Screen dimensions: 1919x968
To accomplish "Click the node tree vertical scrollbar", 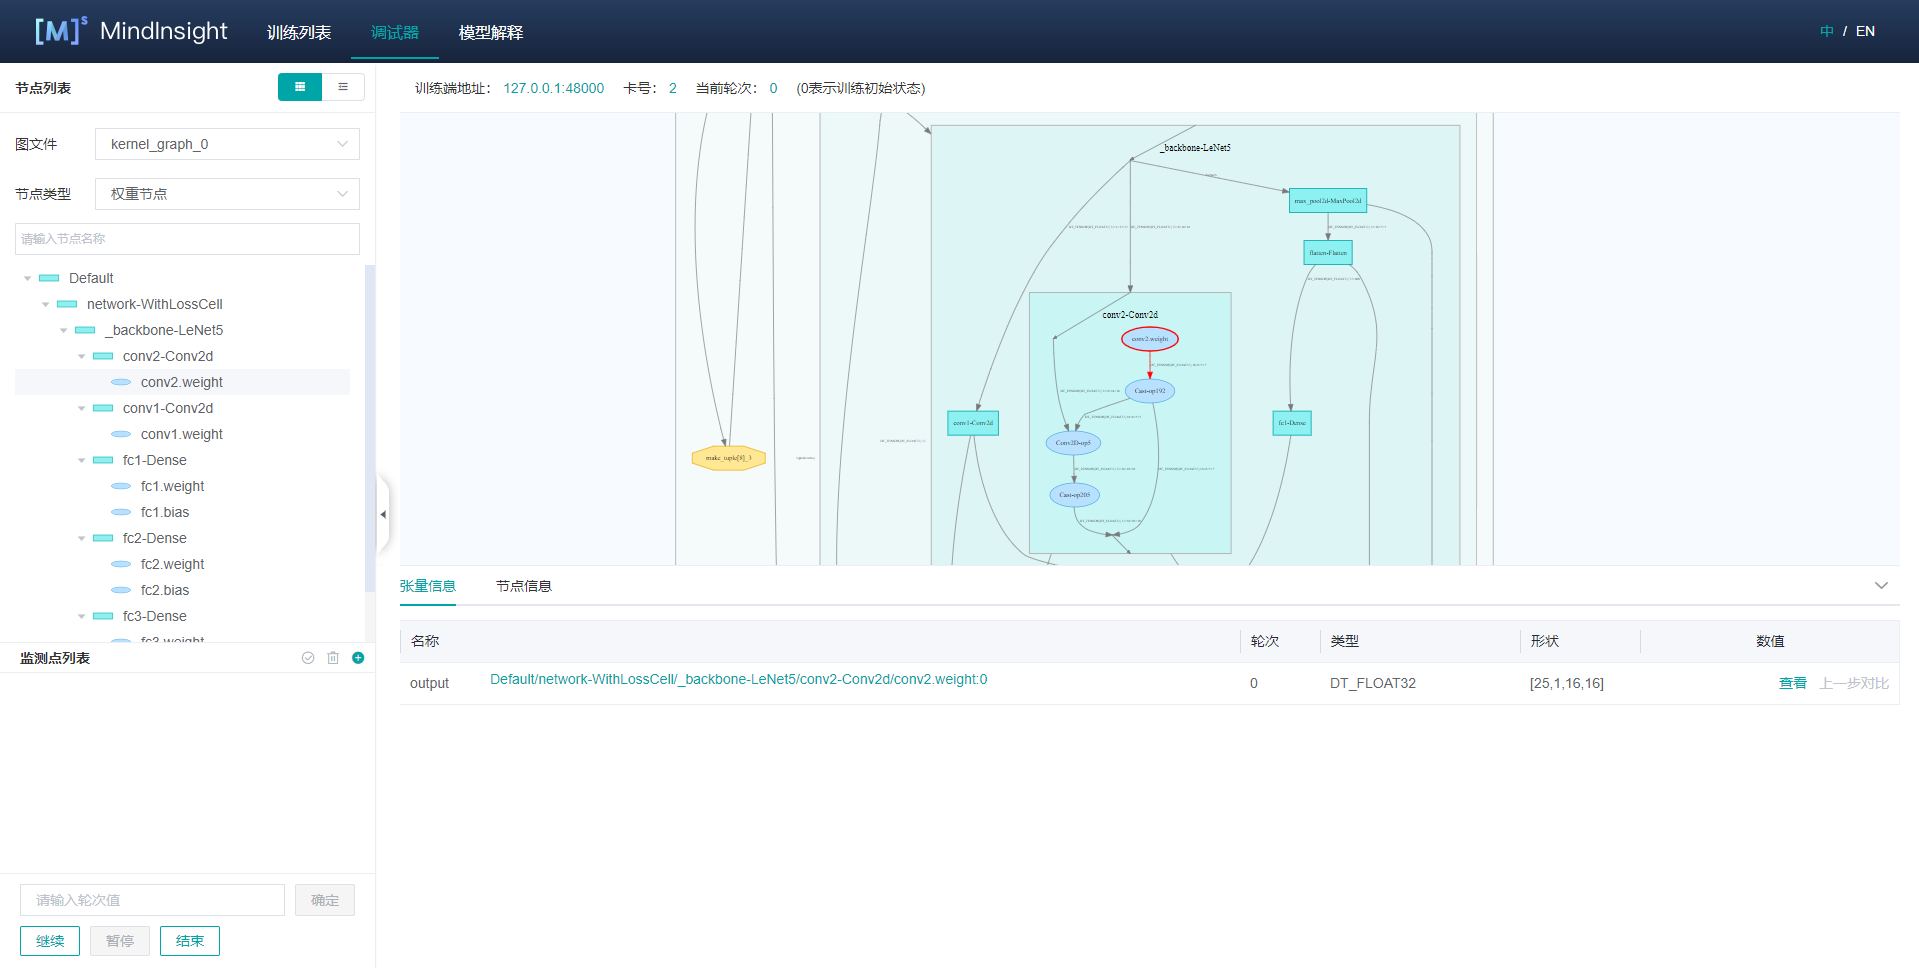I will coord(370,450).
